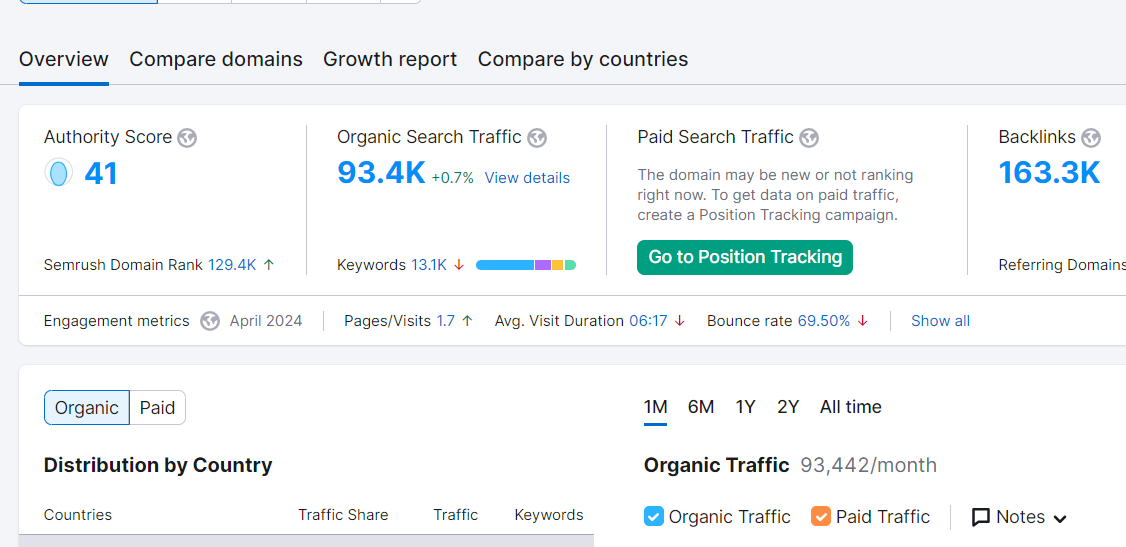Image resolution: width=1126 pixels, height=547 pixels.
Task: Click the globe icon next to Backlinks
Action: [x=1091, y=138]
